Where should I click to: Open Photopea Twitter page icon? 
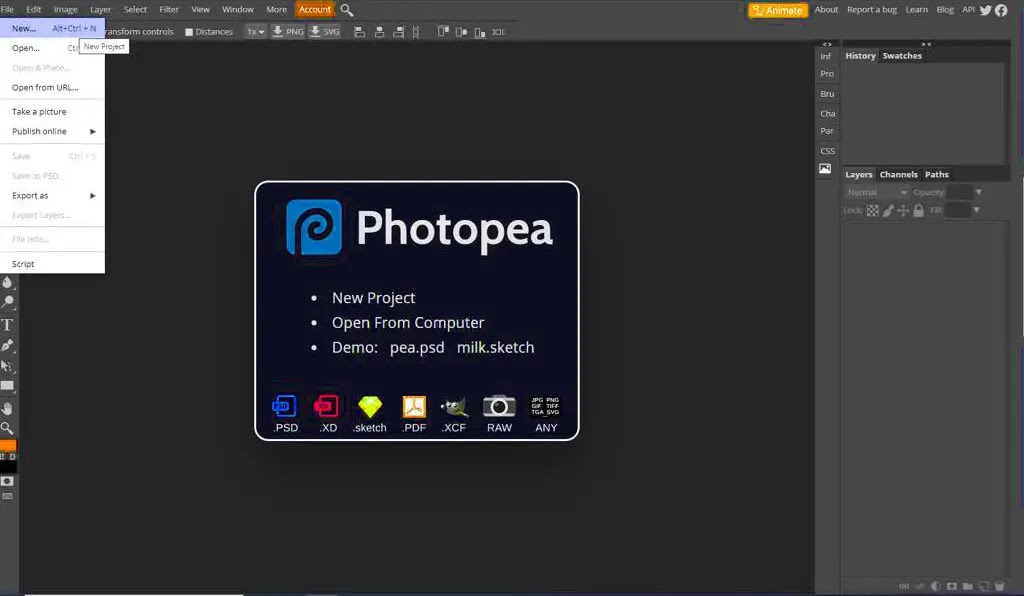point(985,10)
